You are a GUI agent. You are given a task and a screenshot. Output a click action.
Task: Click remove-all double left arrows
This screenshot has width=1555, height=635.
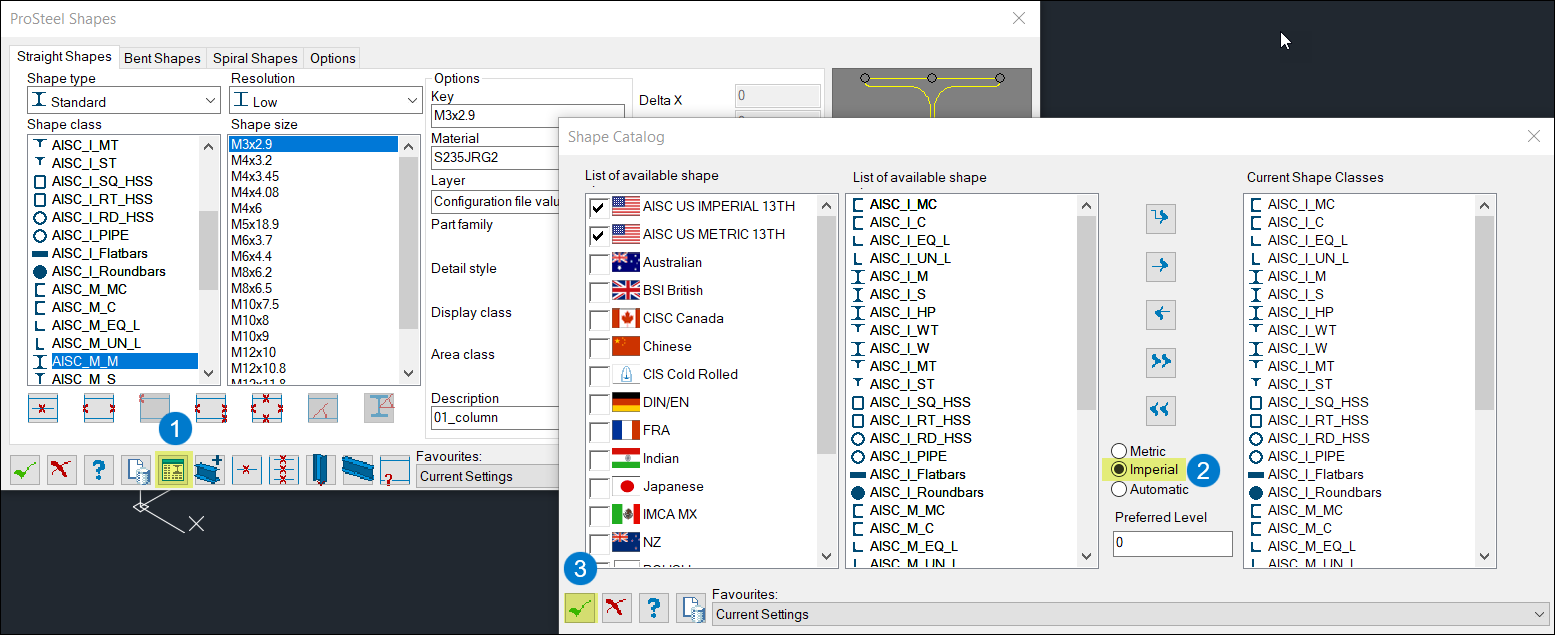pyautogui.click(x=1160, y=409)
